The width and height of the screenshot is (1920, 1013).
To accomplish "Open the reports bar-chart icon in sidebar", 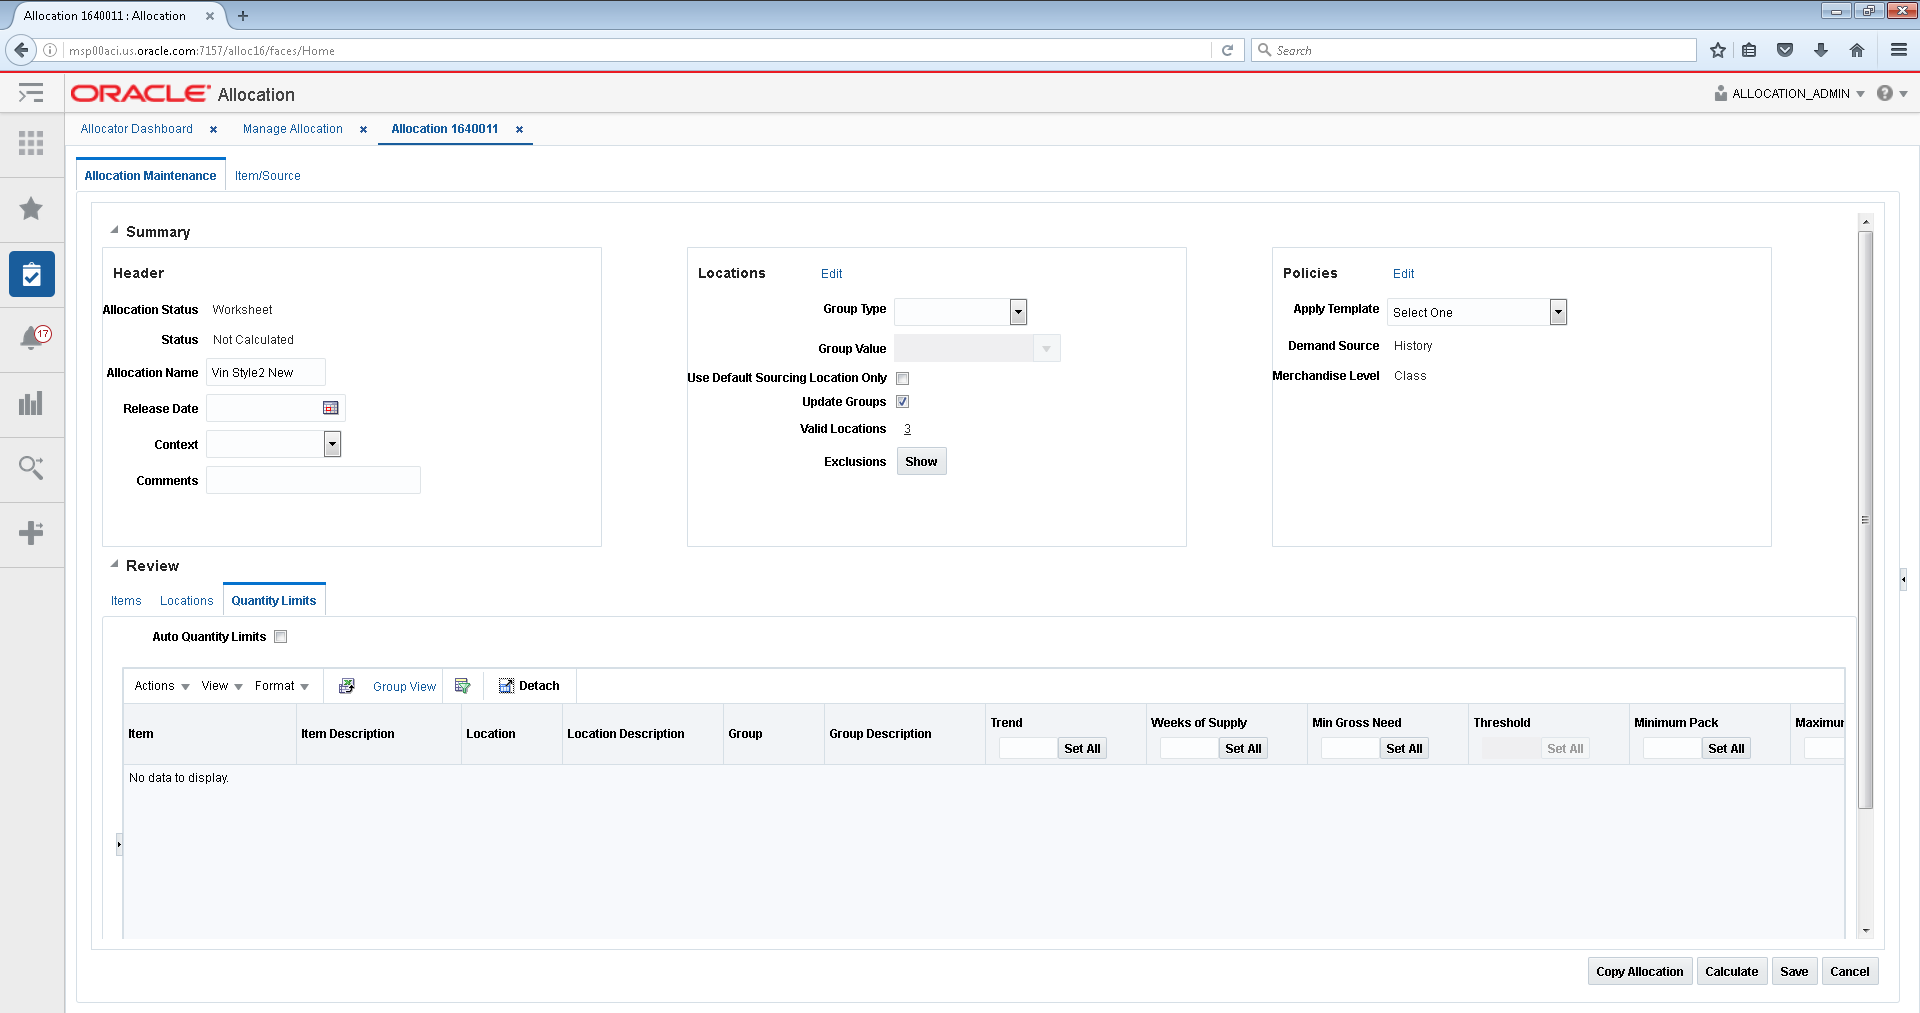I will [x=31, y=404].
